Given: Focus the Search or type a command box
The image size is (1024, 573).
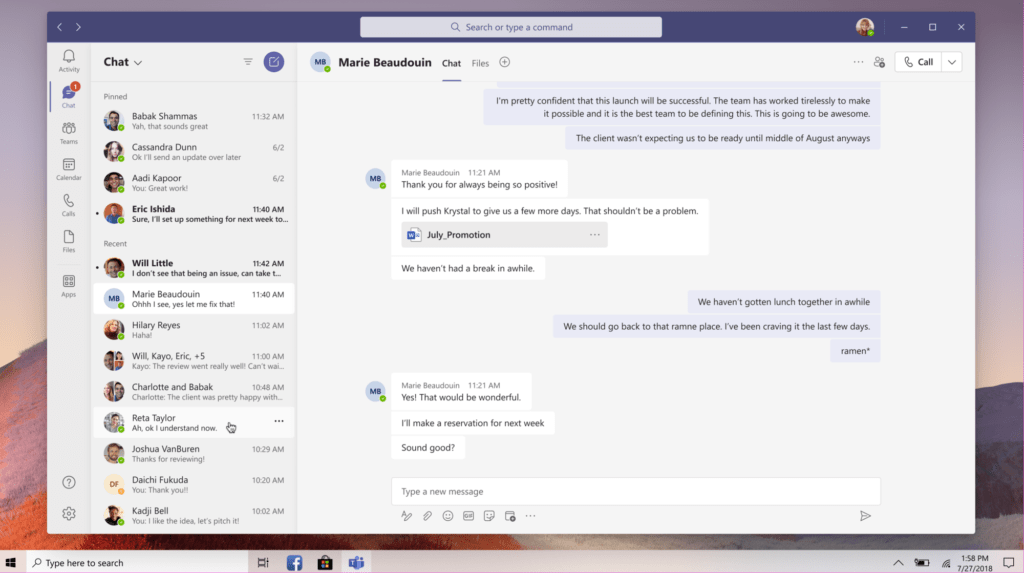Looking at the screenshot, I should coord(511,27).
